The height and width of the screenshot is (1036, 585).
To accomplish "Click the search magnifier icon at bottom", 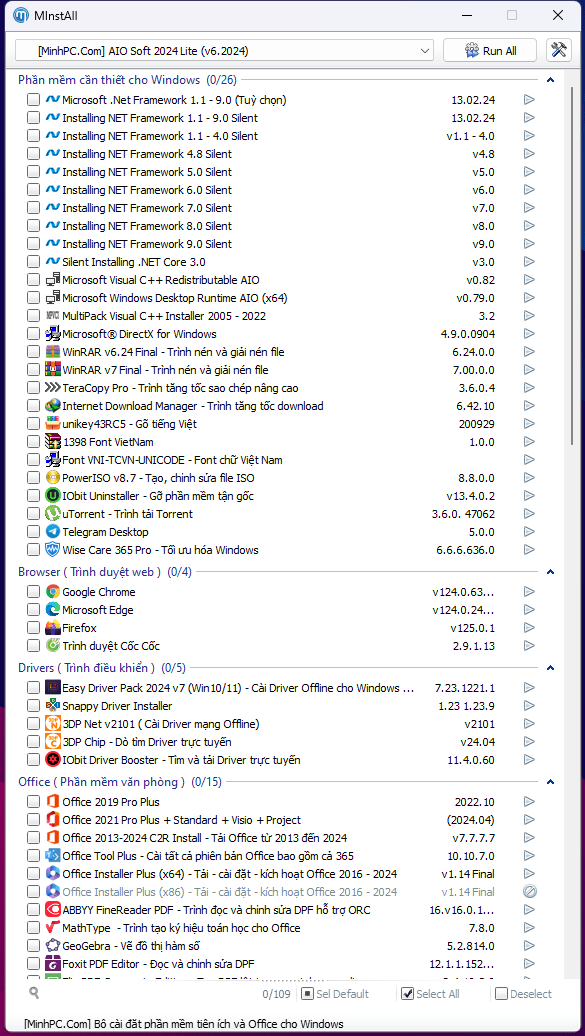I will pyautogui.click(x=34, y=993).
